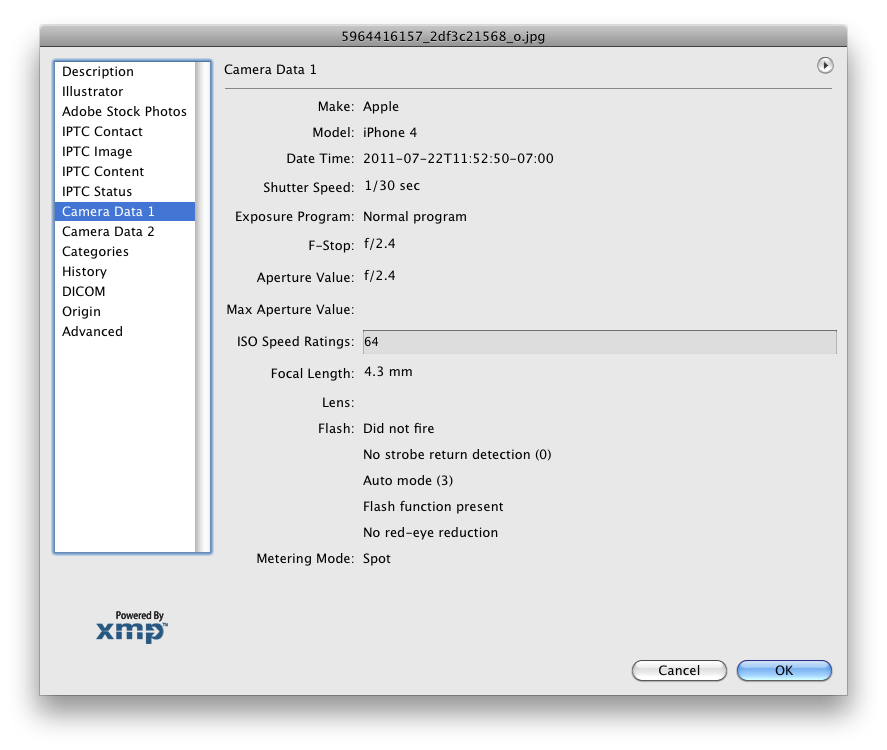
Task: Click the "Shutter Speed:" label
Action: 309,187
